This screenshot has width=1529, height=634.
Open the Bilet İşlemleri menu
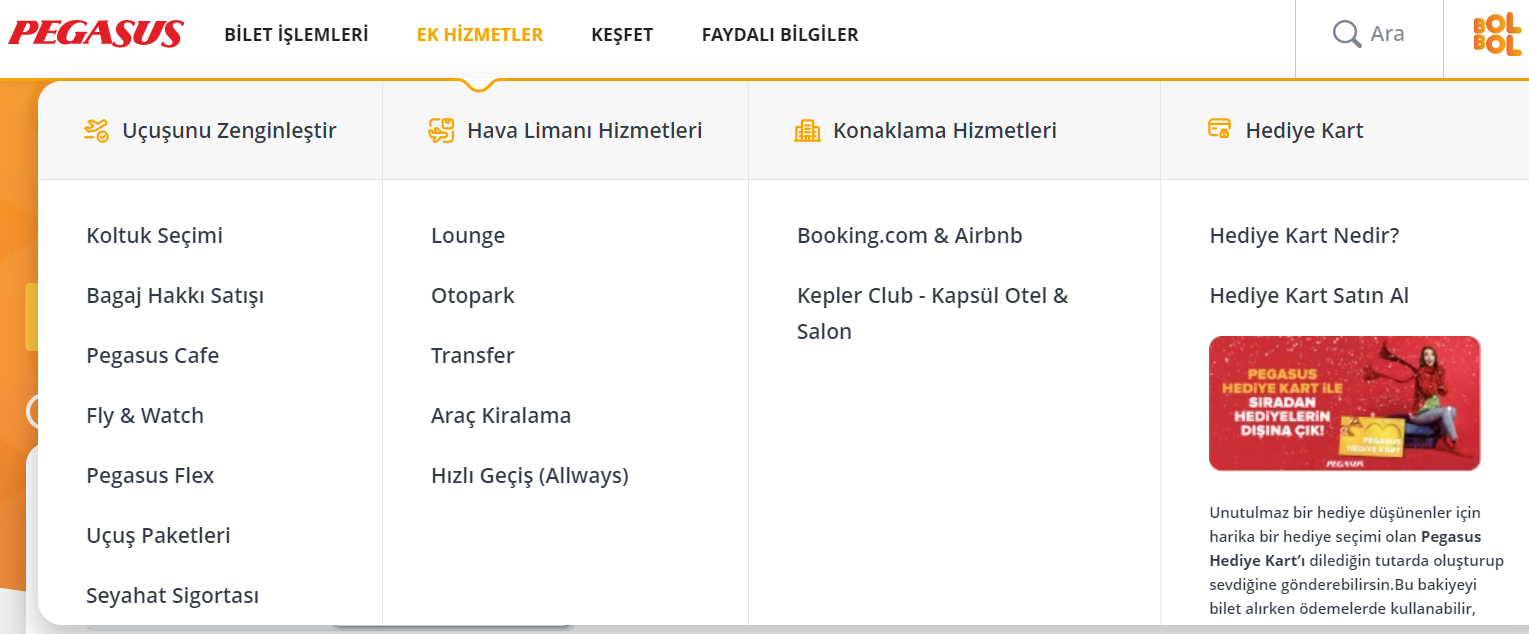pos(296,35)
